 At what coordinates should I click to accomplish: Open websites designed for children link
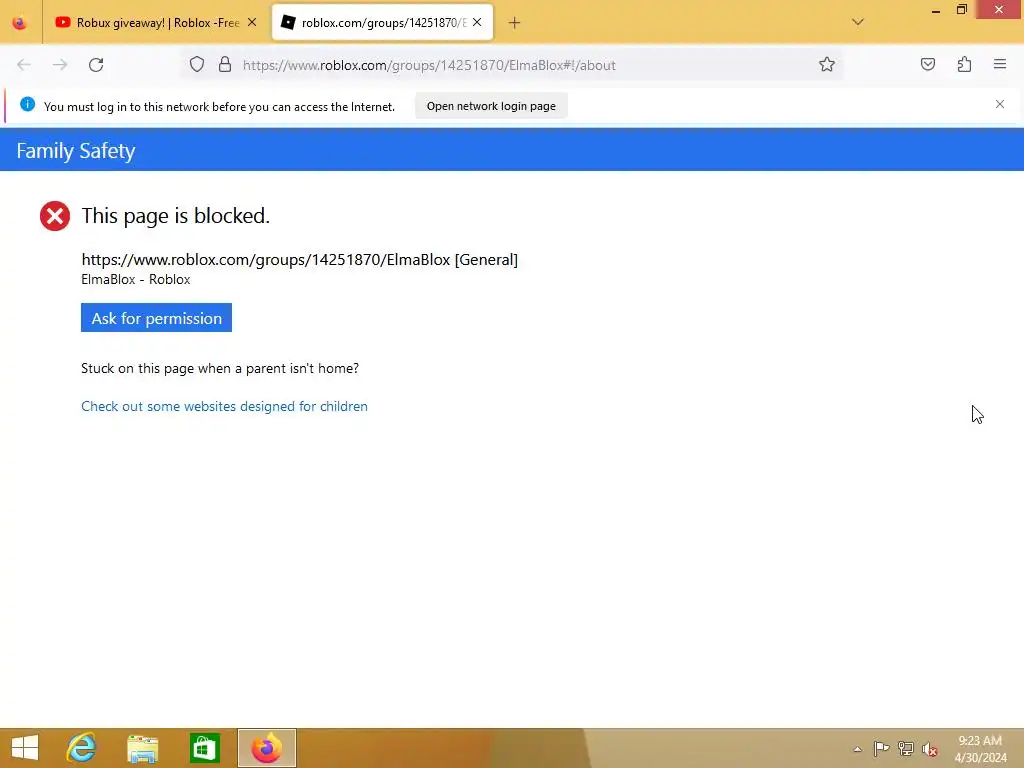pyautogui.click(x=224, y=406)
